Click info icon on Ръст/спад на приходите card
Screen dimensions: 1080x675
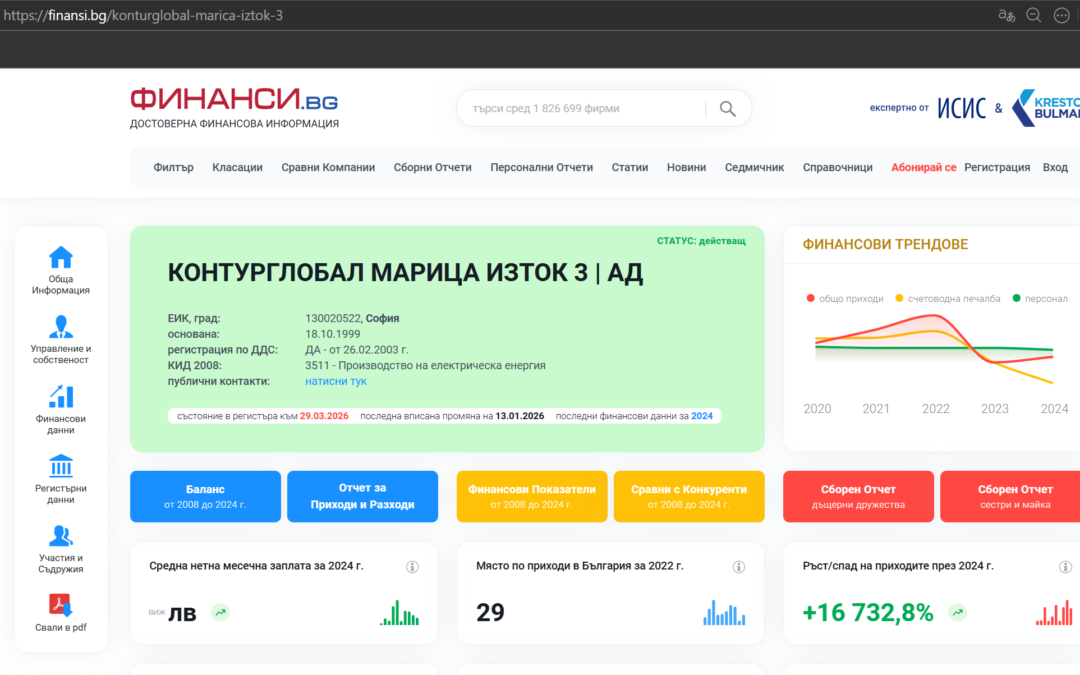1065,567
